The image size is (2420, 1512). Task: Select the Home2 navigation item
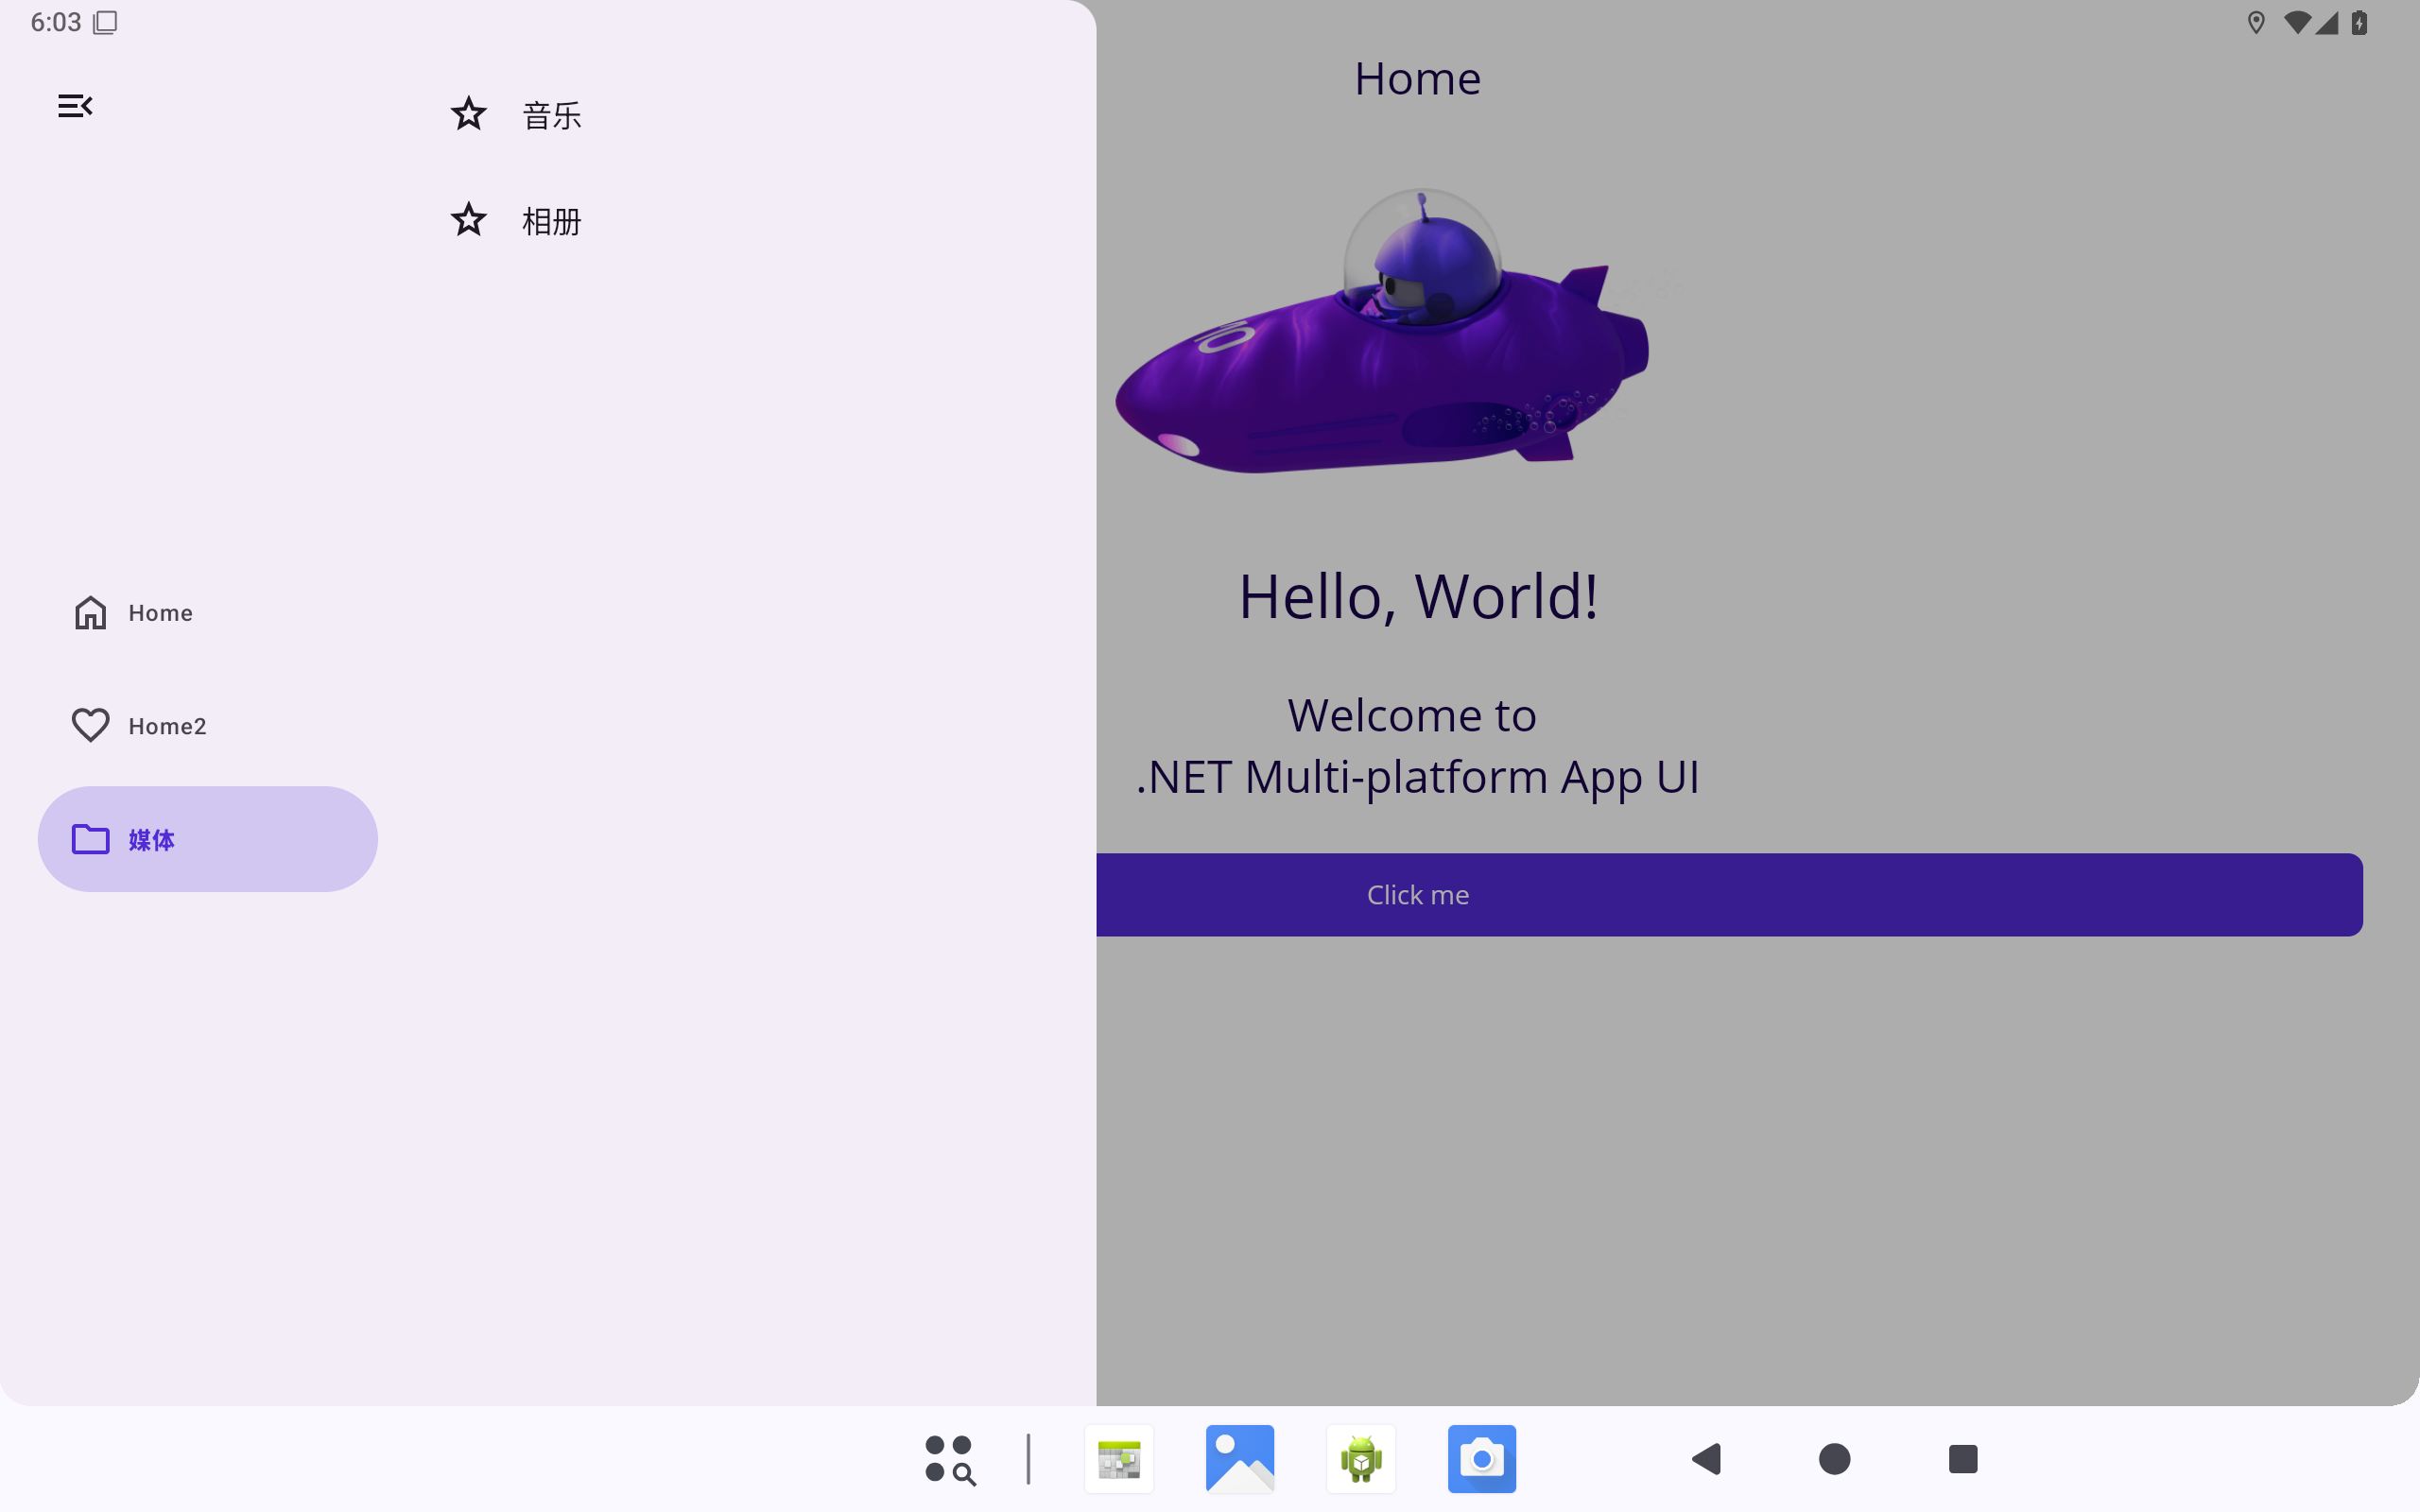point(208,726)
